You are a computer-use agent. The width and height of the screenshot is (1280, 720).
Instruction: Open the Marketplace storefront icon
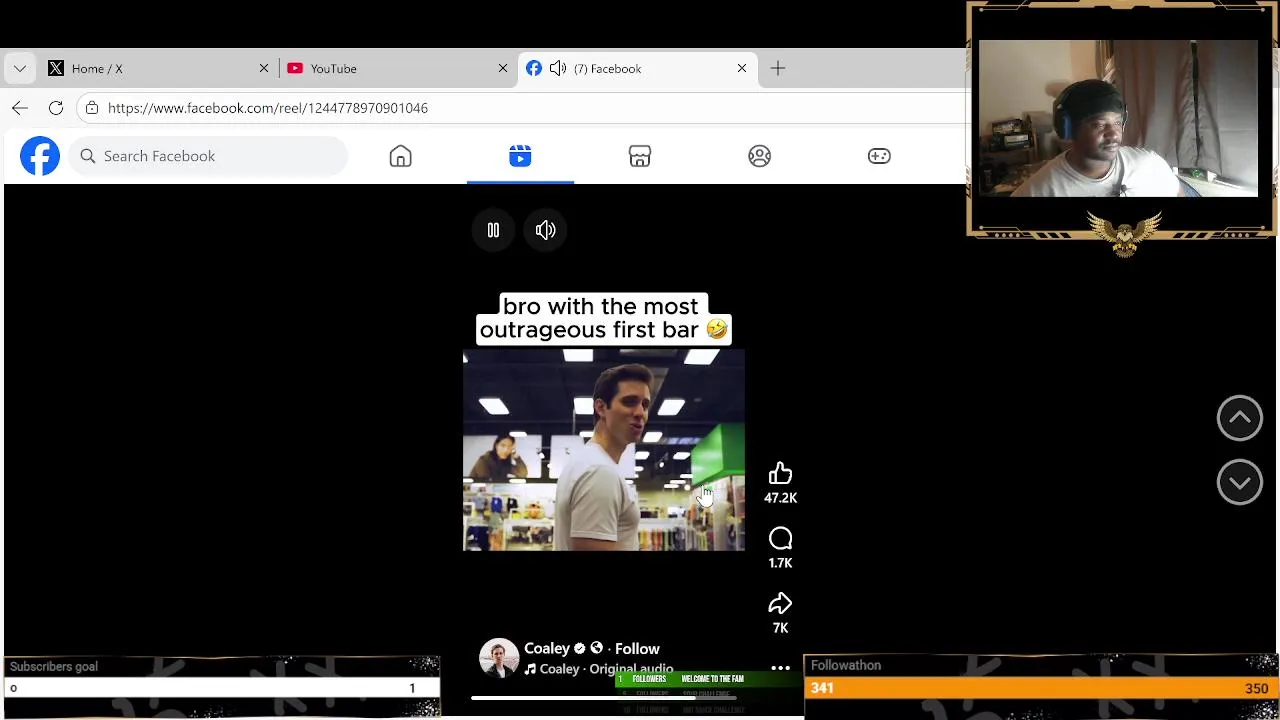(x=640, y=156)
